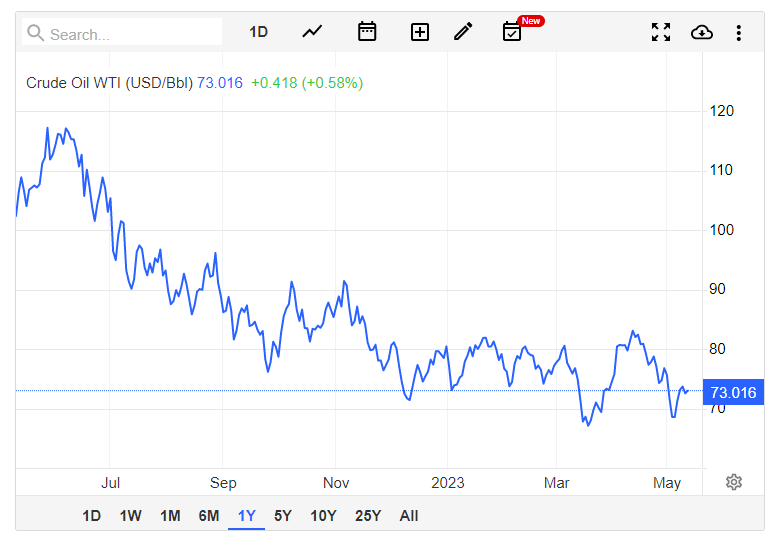Image resolution: width=776 pixels, height=542 pixels.
Task: Click the 100 price axis label
Action: (722, 230)
